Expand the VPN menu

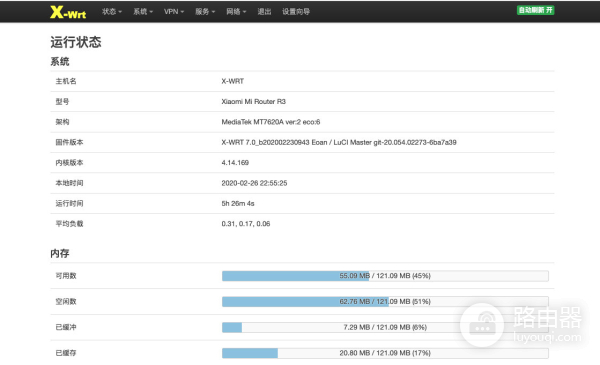pyautogui.click(x=174, y=11)
